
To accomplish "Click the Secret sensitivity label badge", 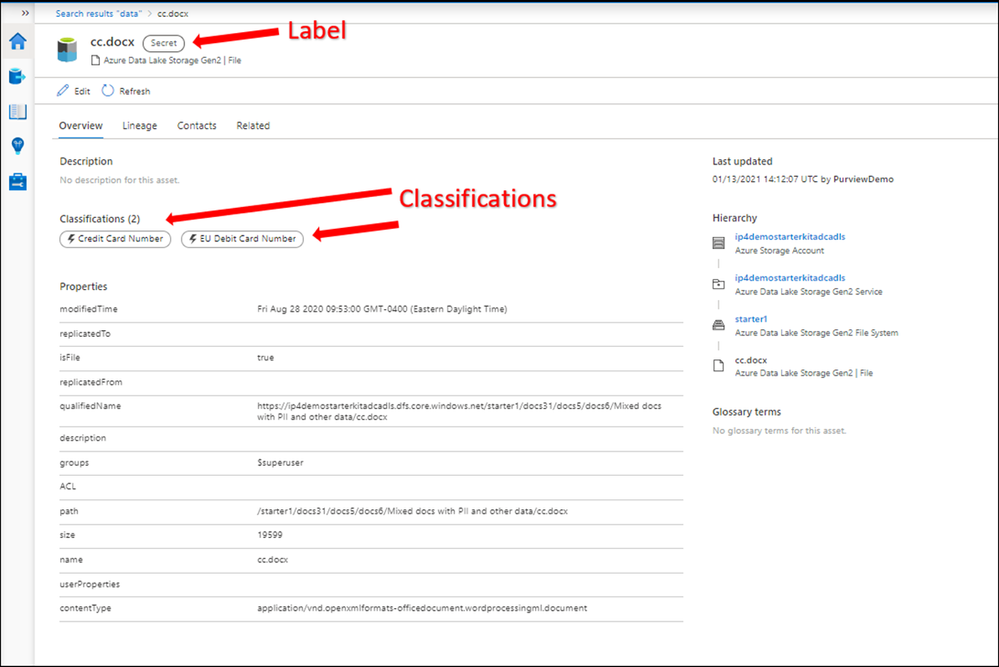I will click(164, 43).
